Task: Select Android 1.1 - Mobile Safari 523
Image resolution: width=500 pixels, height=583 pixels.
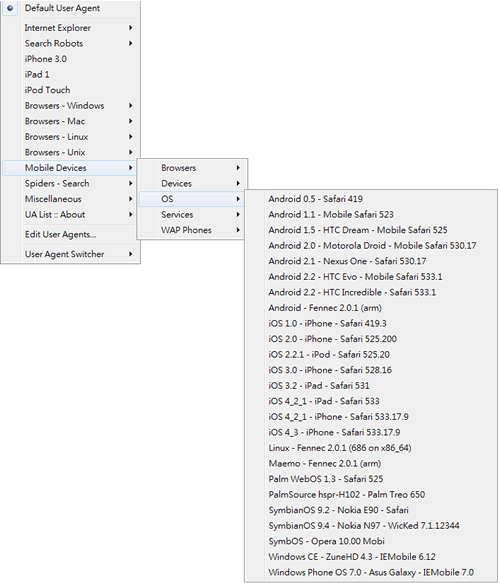Action: click(x=371, y=215)
